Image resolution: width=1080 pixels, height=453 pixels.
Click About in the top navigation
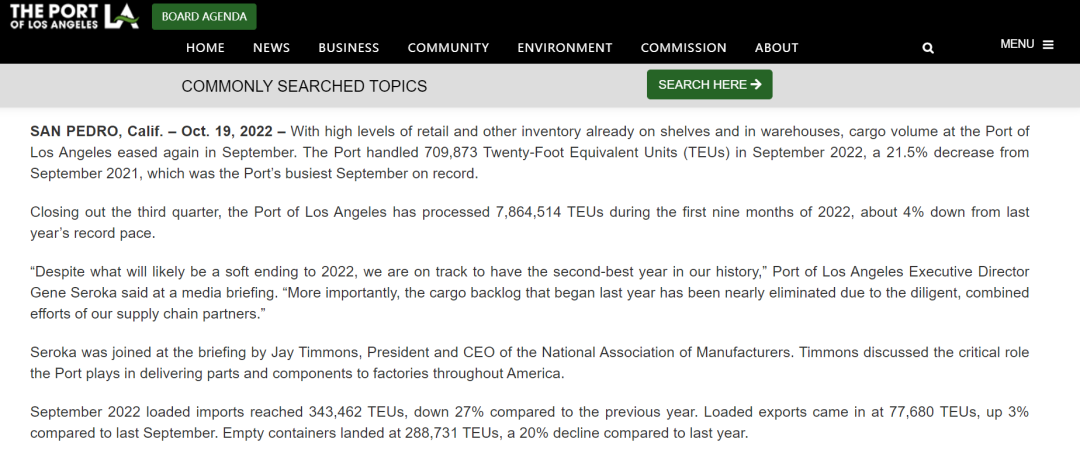pos(776,48)
